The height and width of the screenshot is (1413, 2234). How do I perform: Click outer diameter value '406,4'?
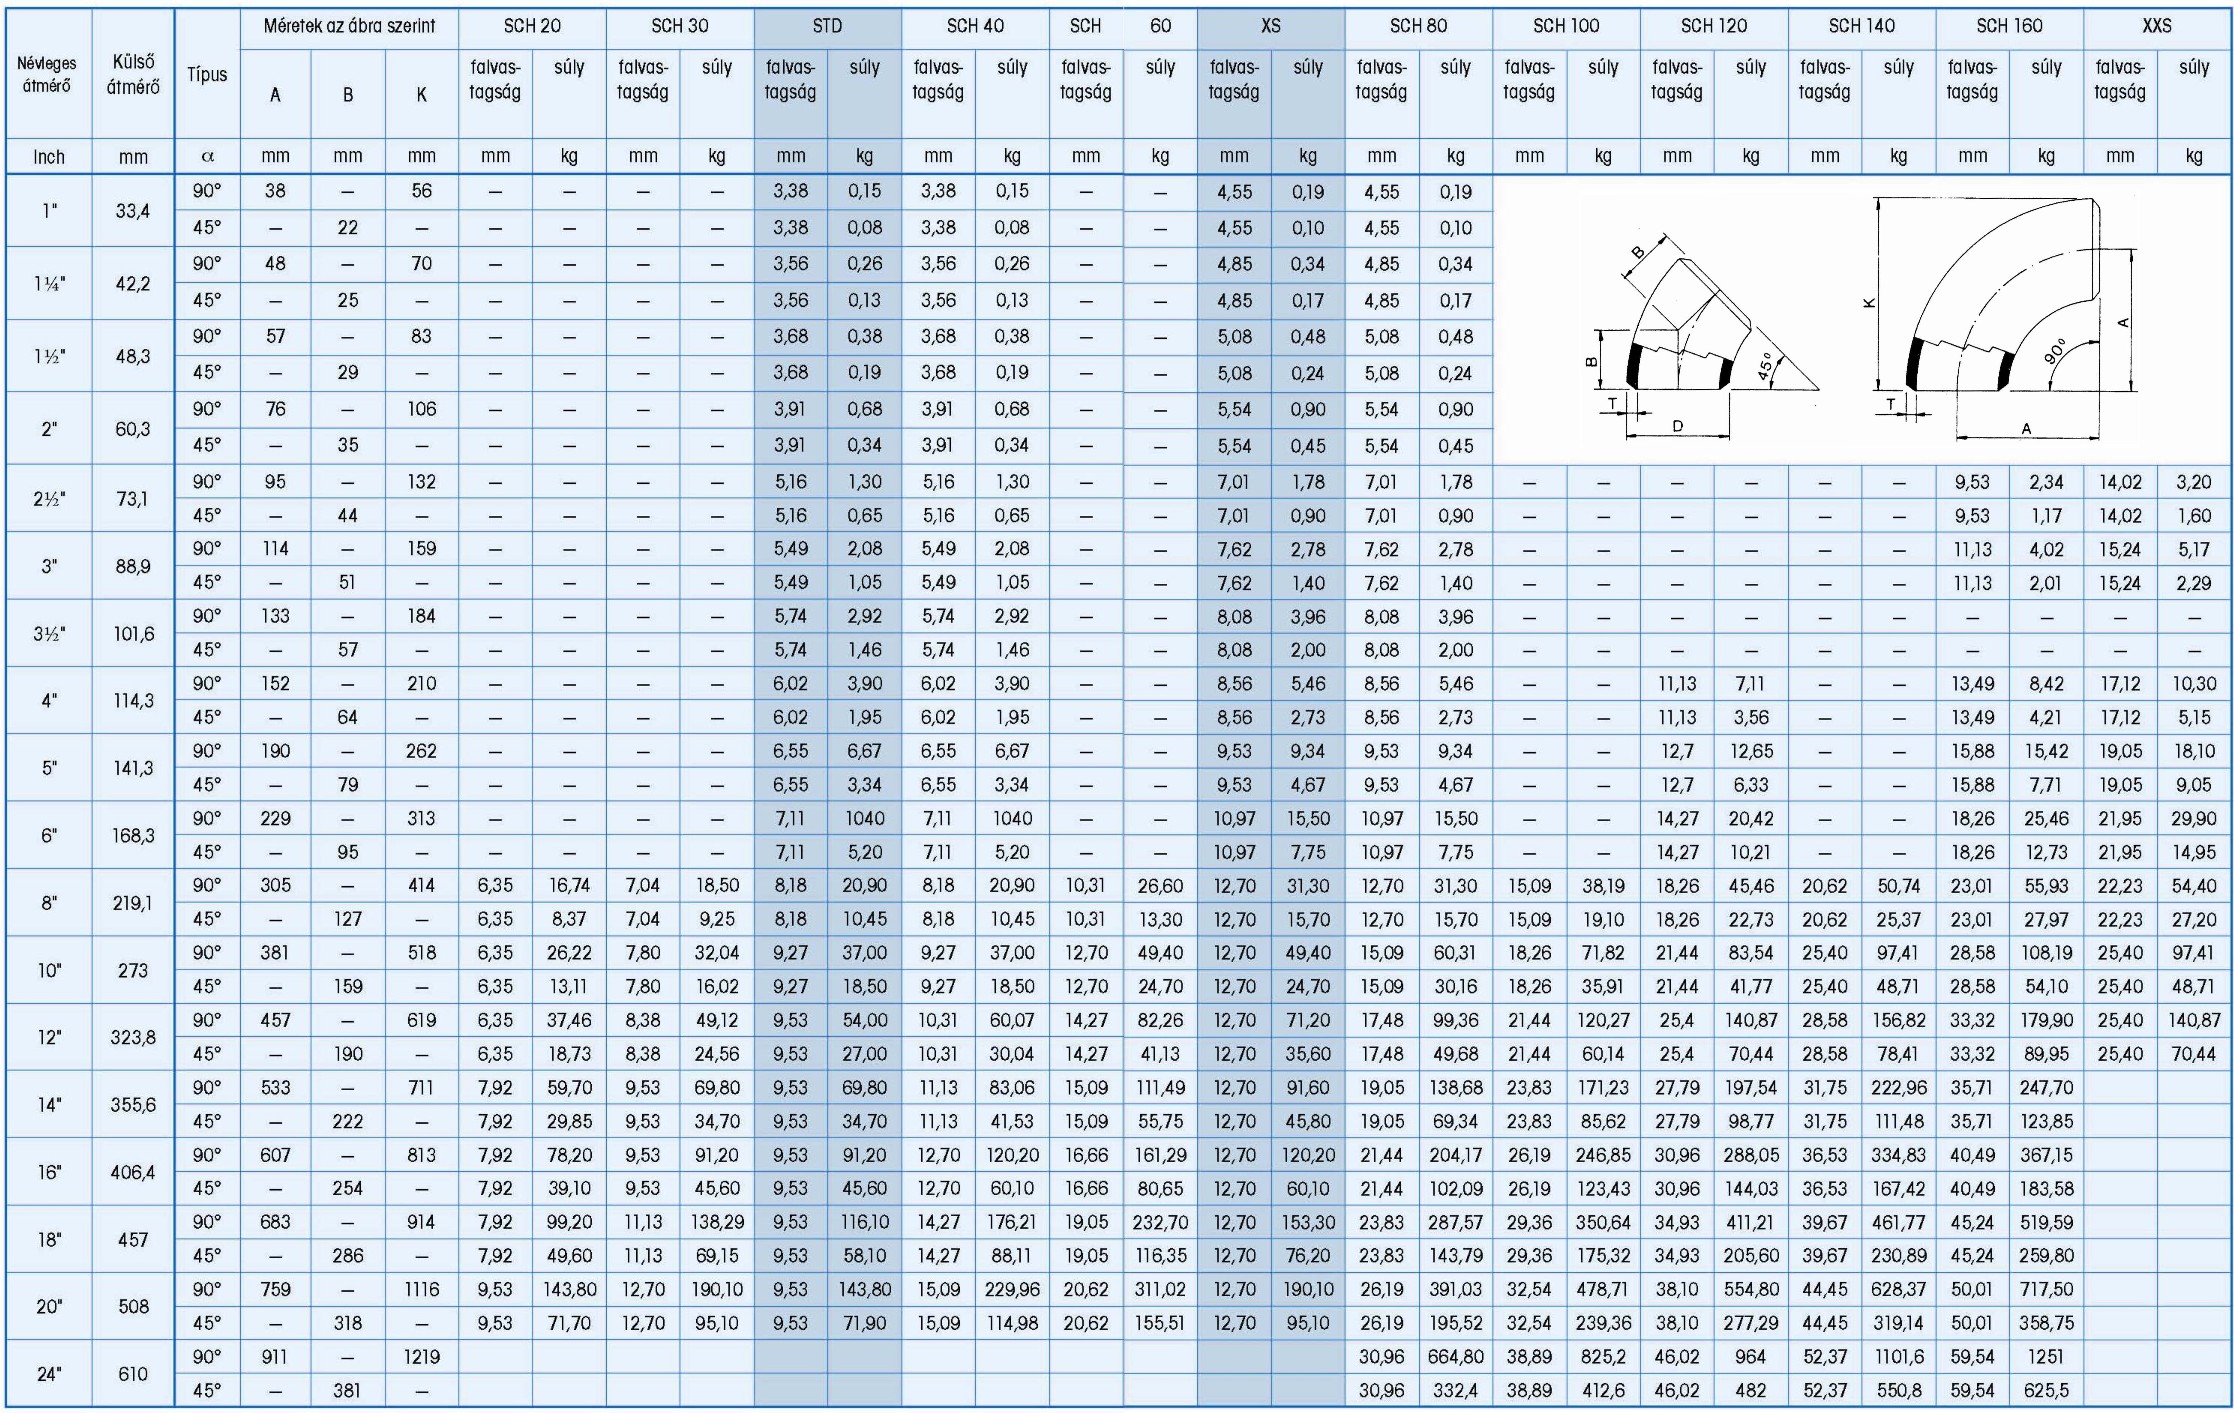coord(133,1172)
